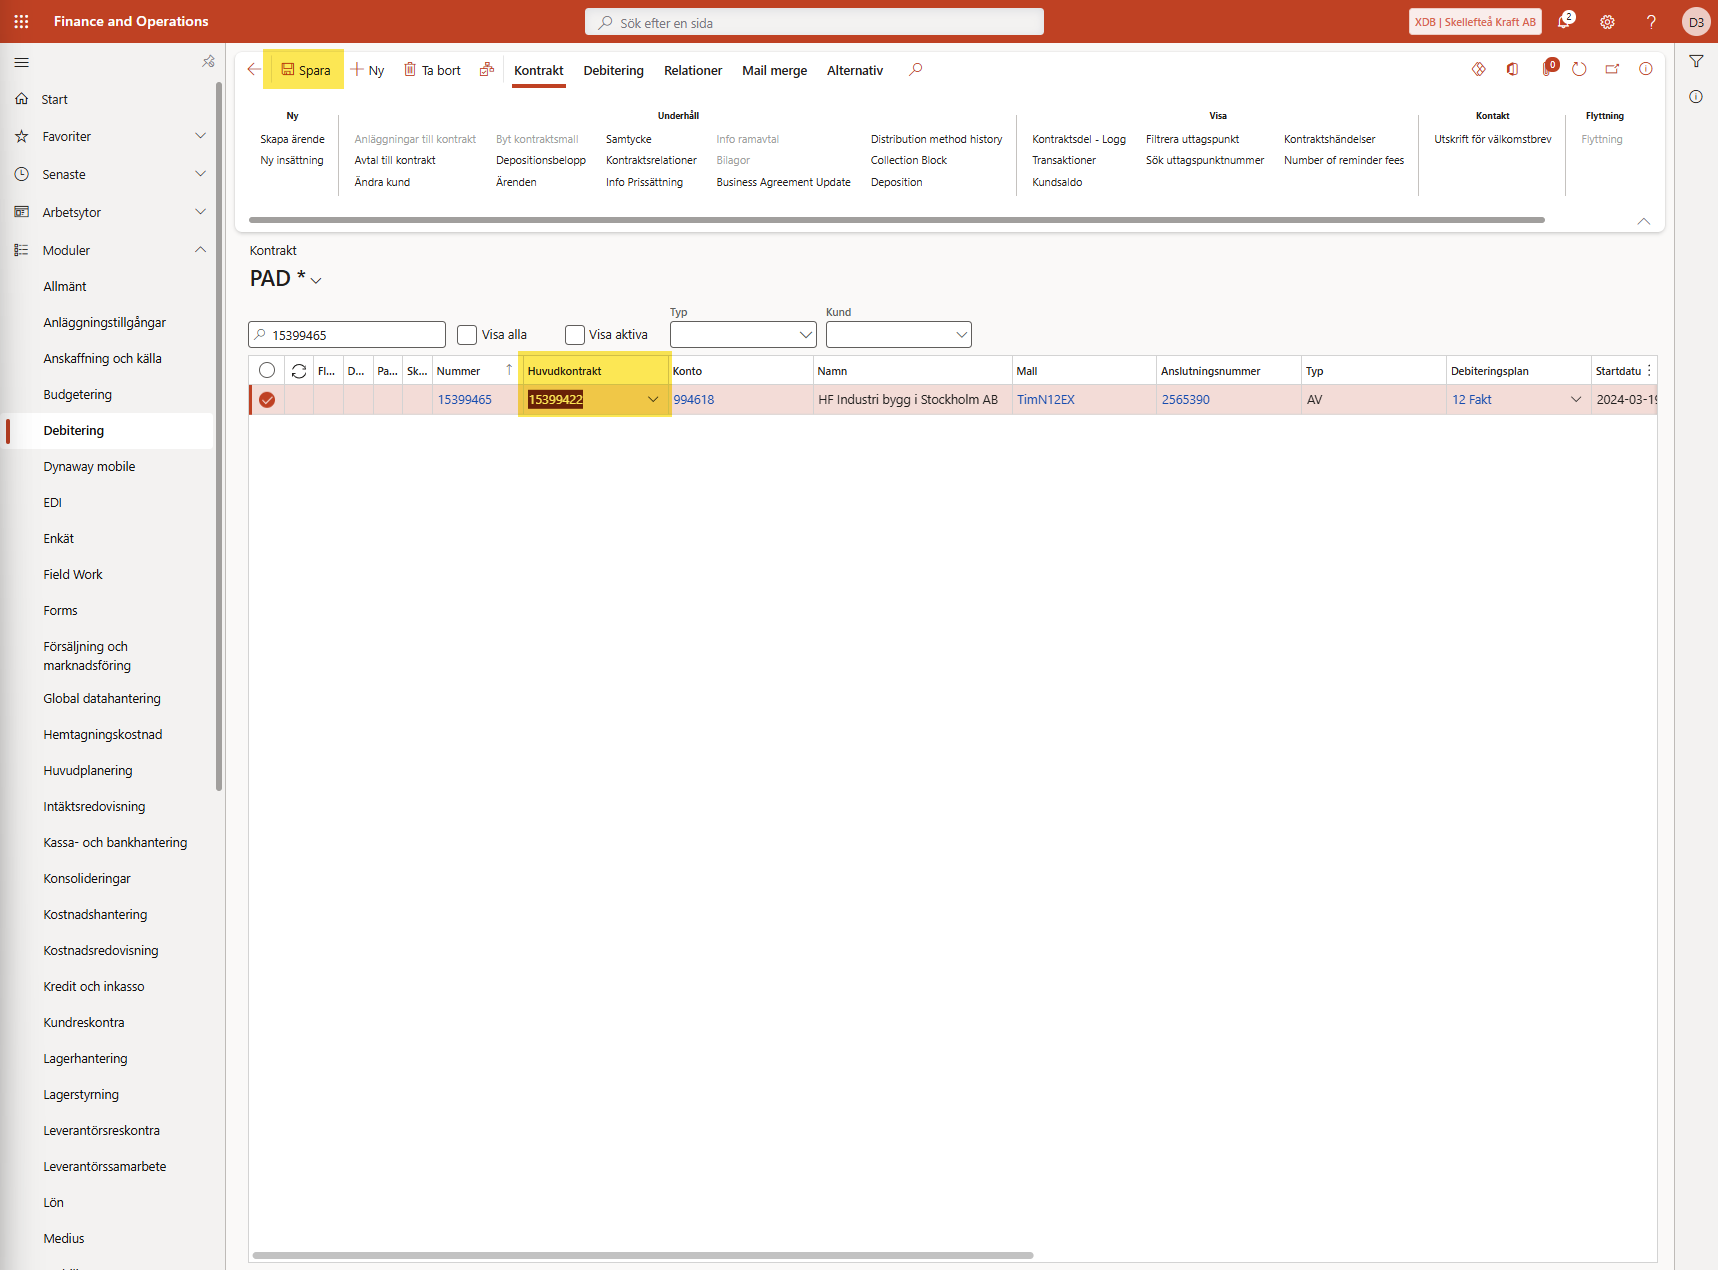Toggle the select-all rows radio circle

pyautogui.click(x=267, y=371)
